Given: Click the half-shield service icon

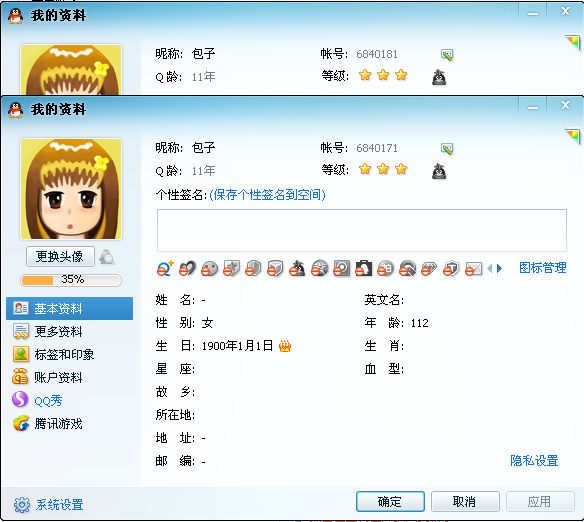Looking at the screenshot, I should 253,268.
